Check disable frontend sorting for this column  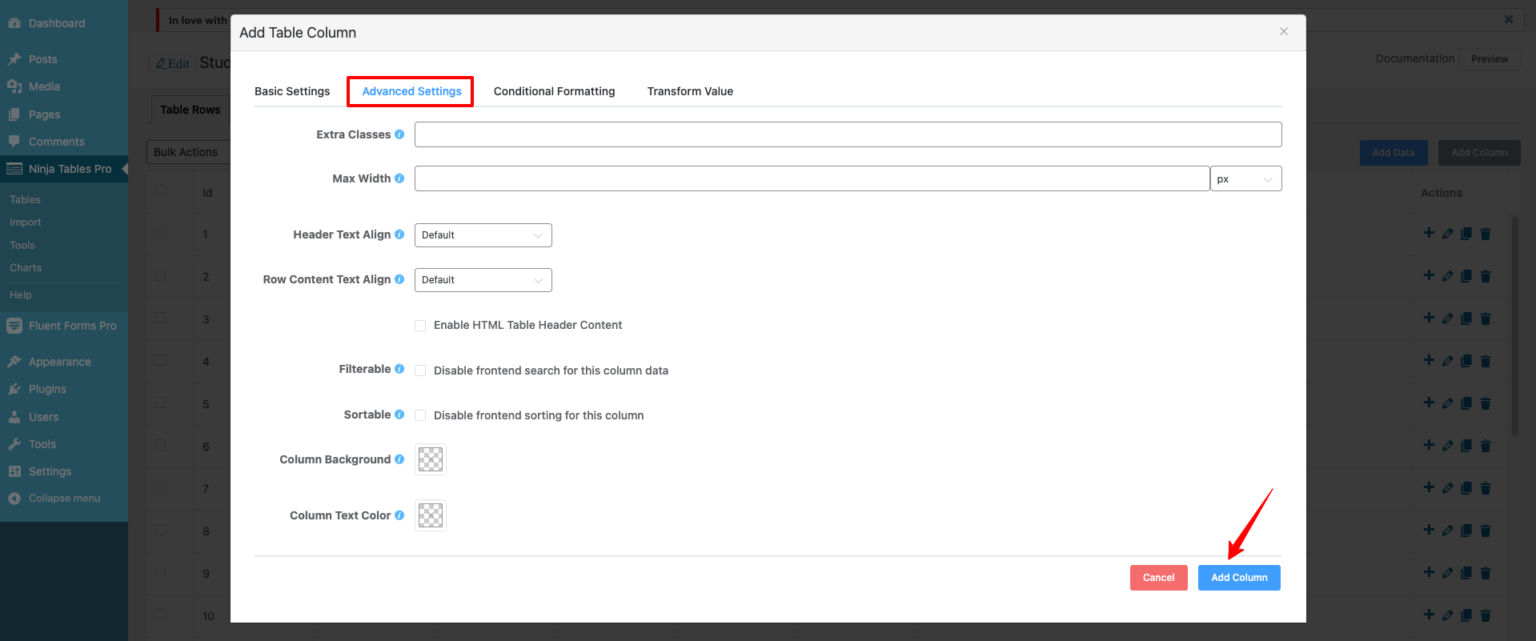click(420, 414)
